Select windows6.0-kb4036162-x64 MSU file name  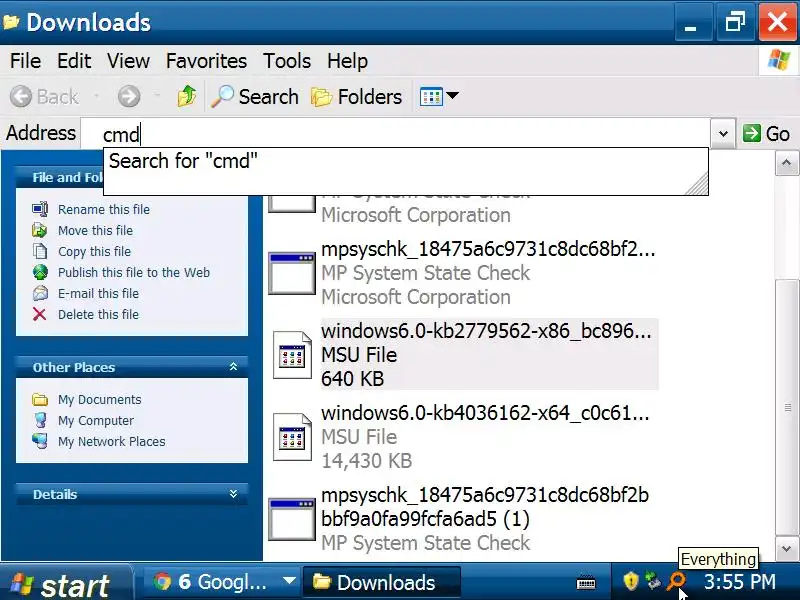(485, 413)
